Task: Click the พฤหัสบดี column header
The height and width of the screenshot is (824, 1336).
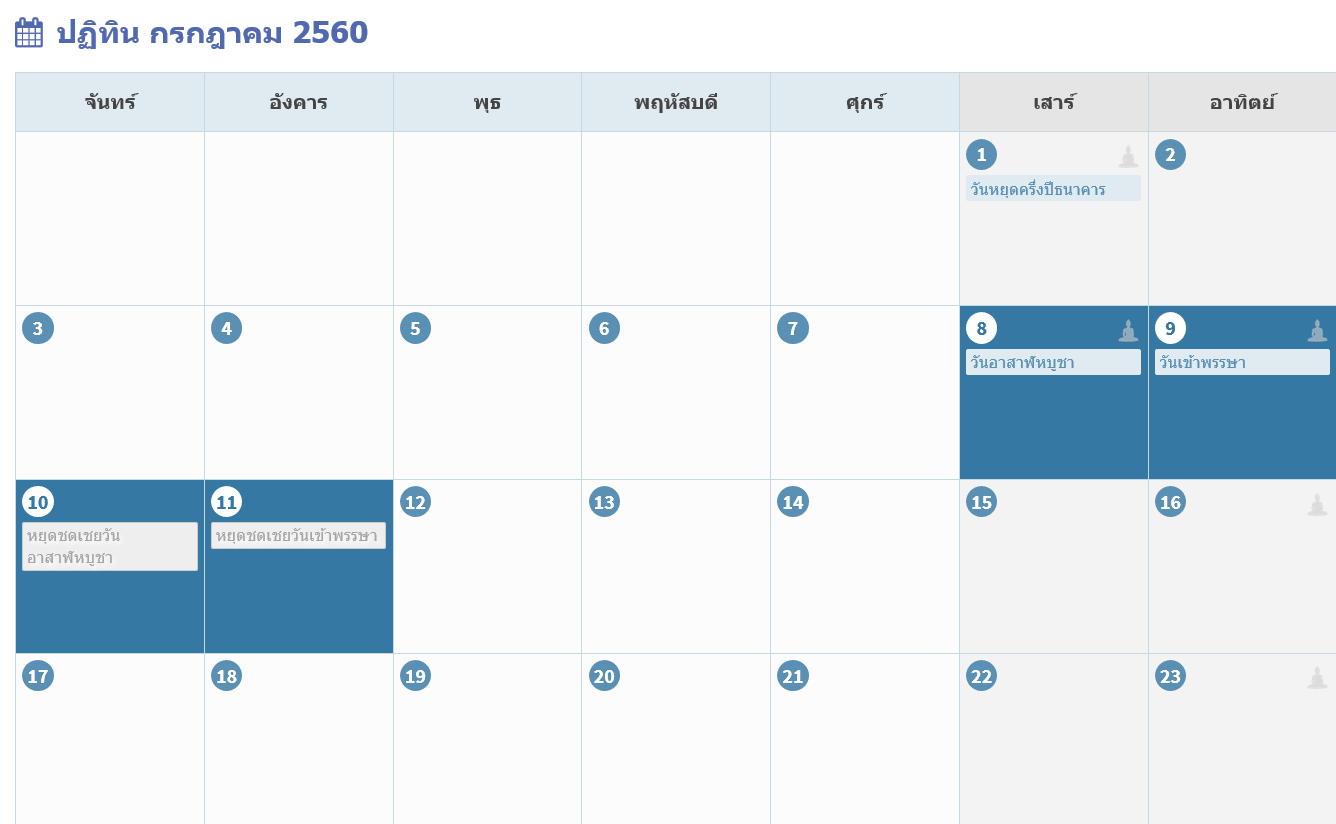Action: point(676,102)
